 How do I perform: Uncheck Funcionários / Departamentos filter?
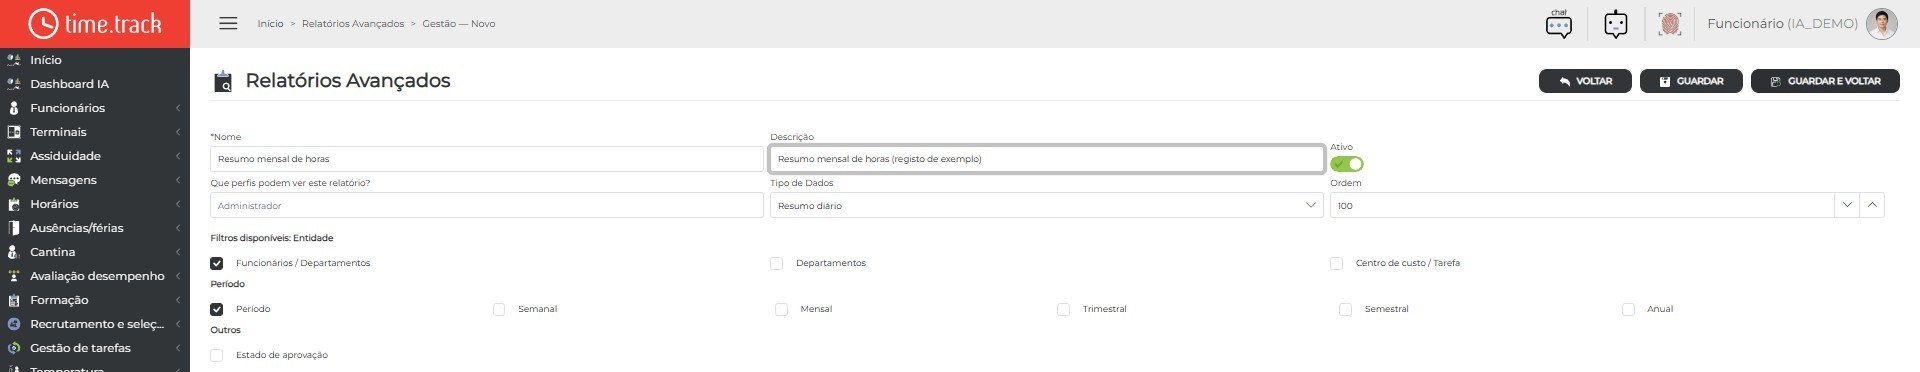(x=217, y=263)
